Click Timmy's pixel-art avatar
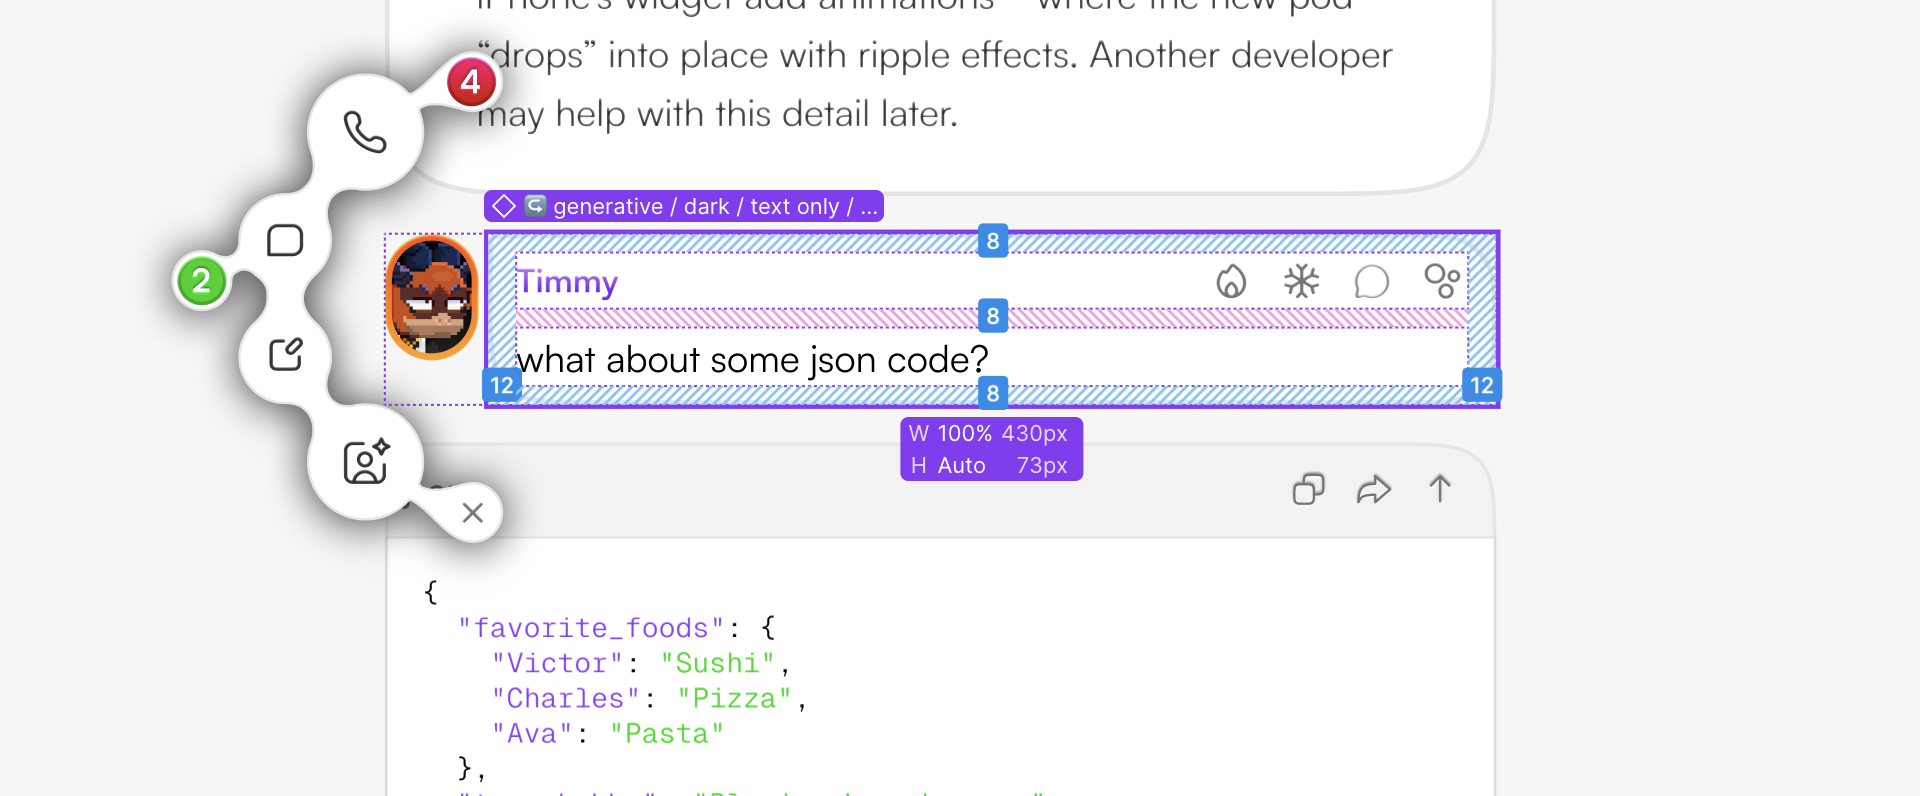The width and height of the screenshot is (1920, 796). pos(432,298)
